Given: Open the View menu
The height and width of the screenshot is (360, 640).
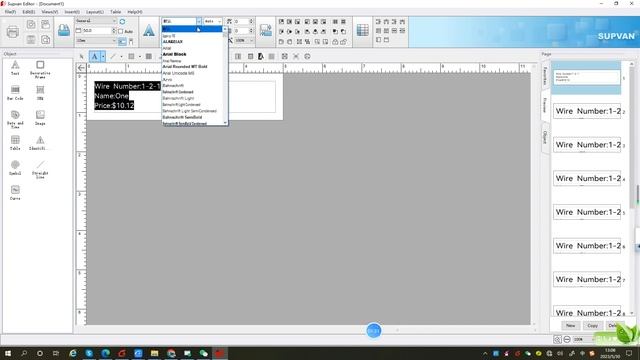Looking at the screenshot, I should click(50, 12).
